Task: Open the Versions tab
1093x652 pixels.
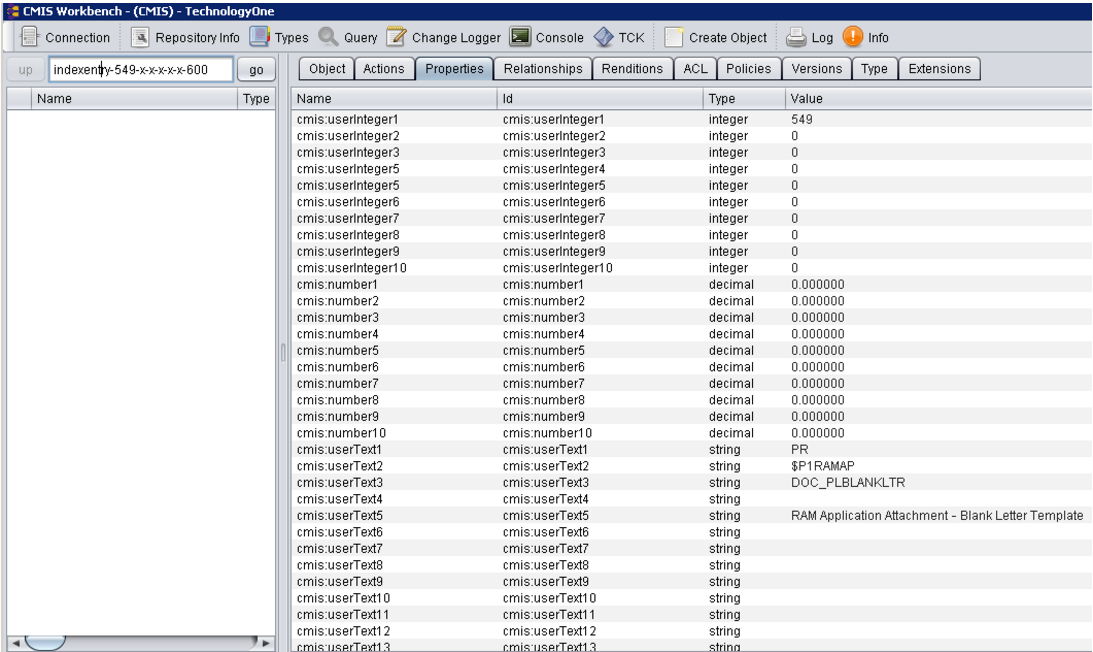Action: 817,69
